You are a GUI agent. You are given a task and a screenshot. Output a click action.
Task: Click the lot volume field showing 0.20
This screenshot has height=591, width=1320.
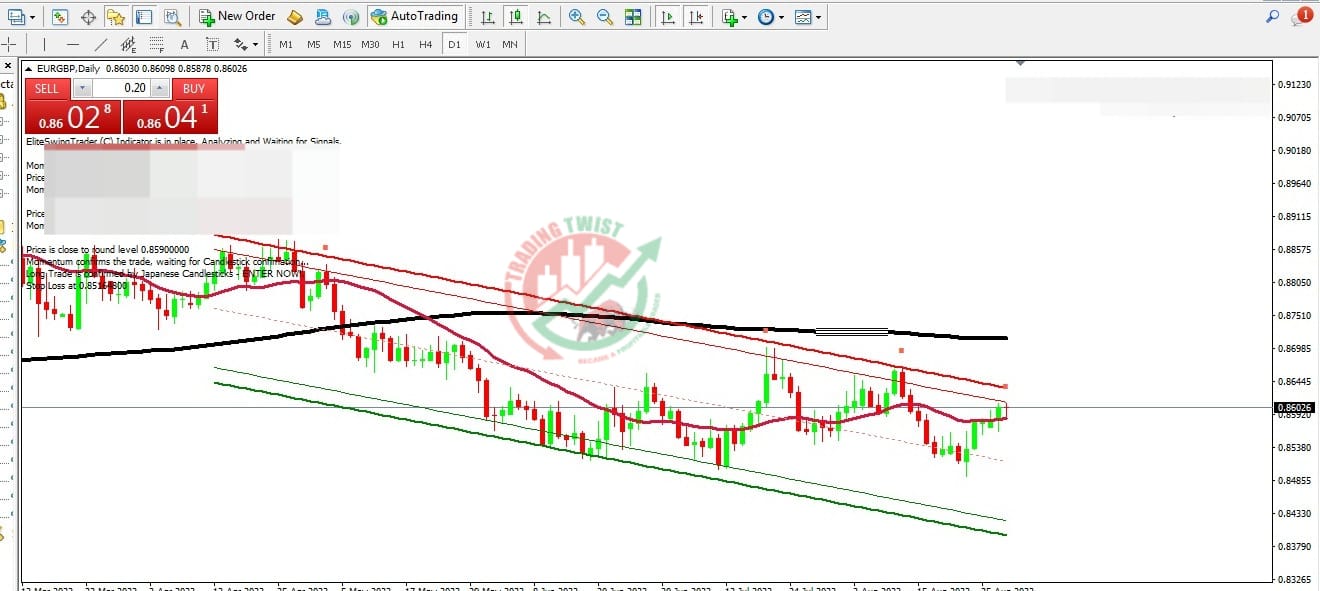tap(120, 88)
